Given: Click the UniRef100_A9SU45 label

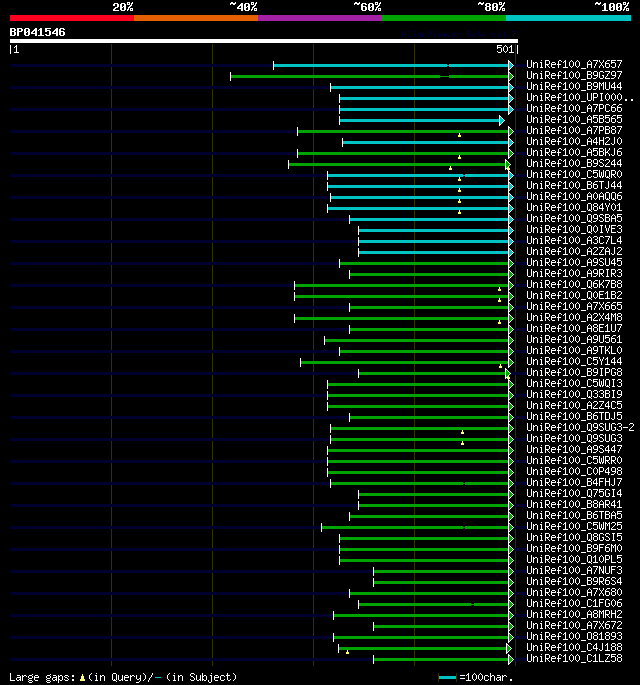Looking at the screenshot, I should (x=574, y=263).
